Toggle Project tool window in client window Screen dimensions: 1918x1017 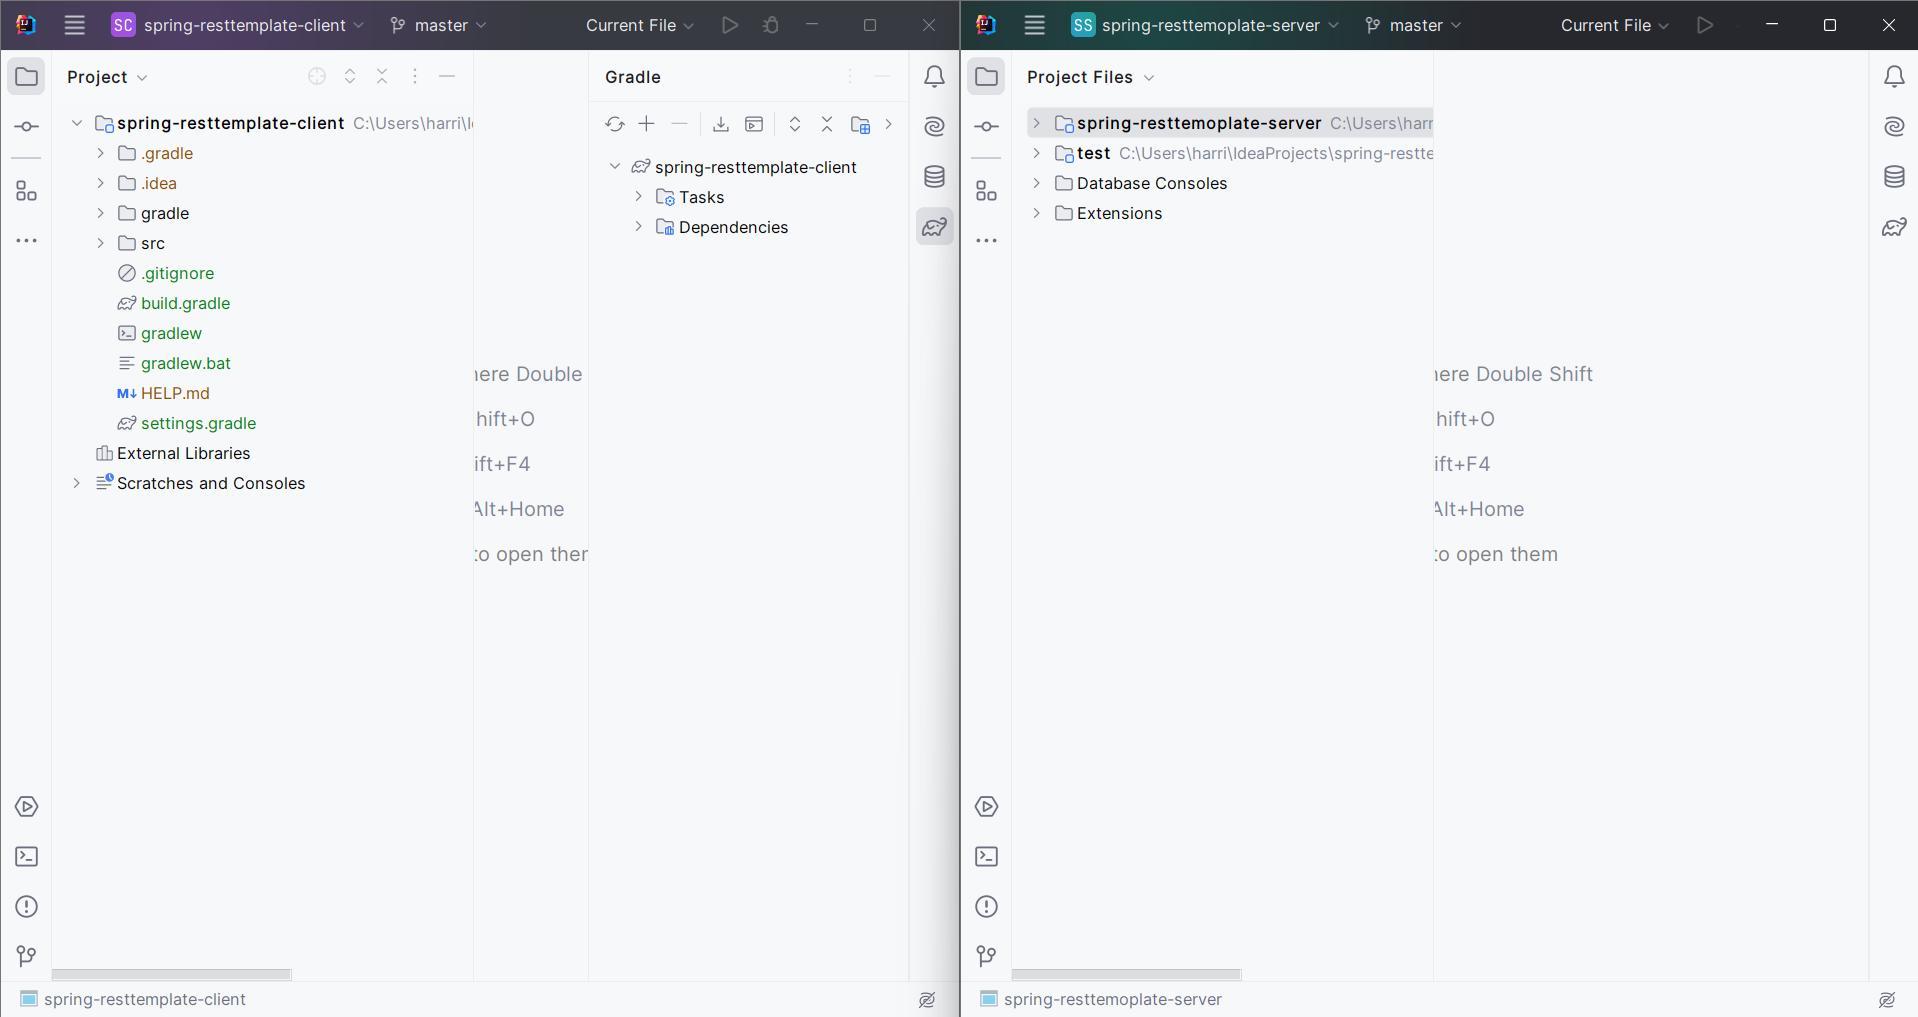[27, 77]
